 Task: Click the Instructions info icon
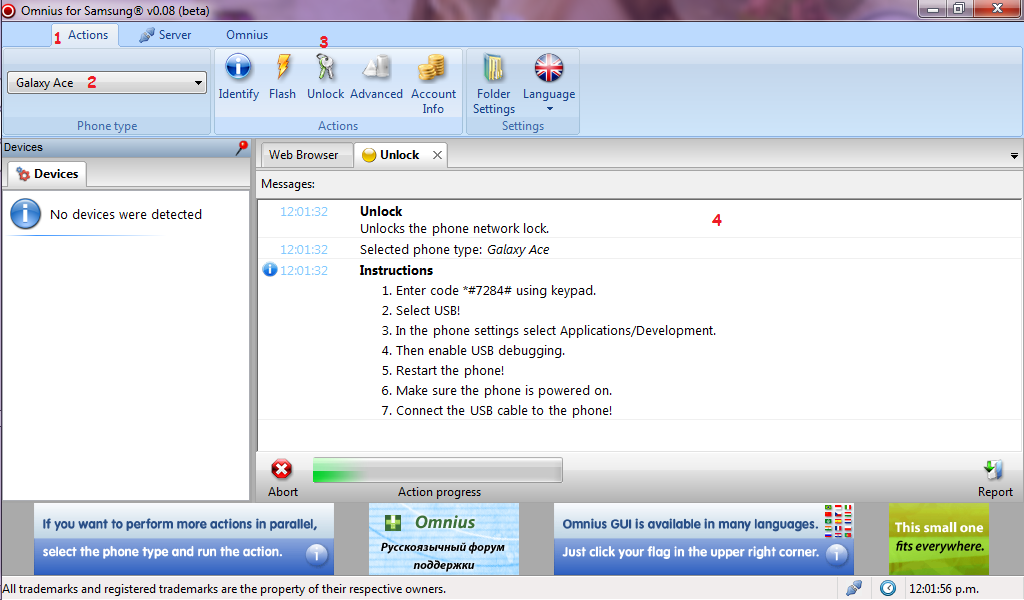tap(270, 270)
